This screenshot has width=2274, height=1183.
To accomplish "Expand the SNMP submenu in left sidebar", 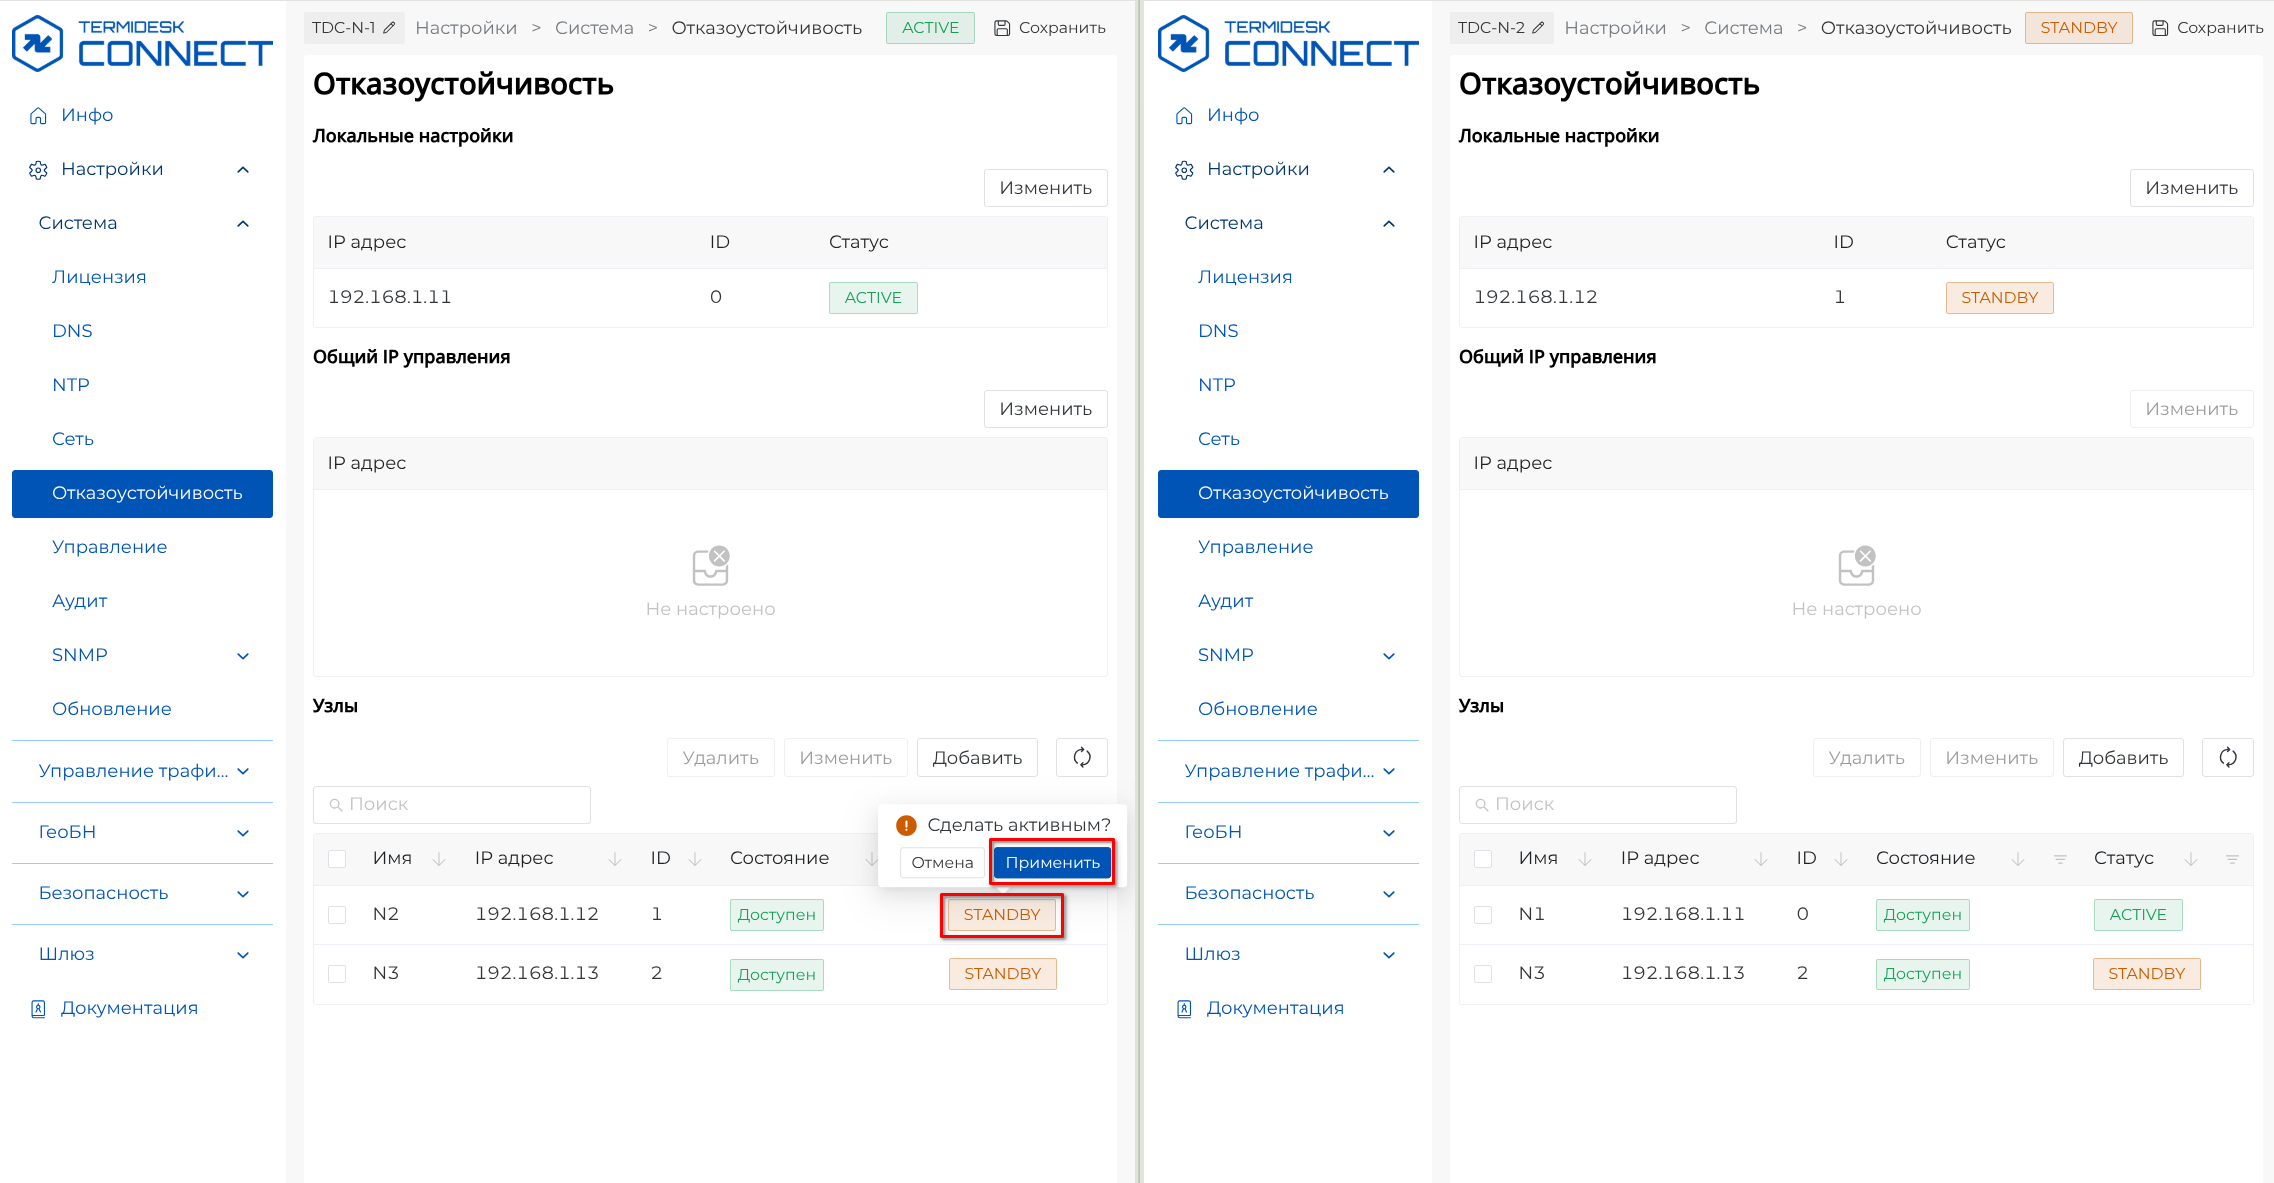I will tap(243, 656).
